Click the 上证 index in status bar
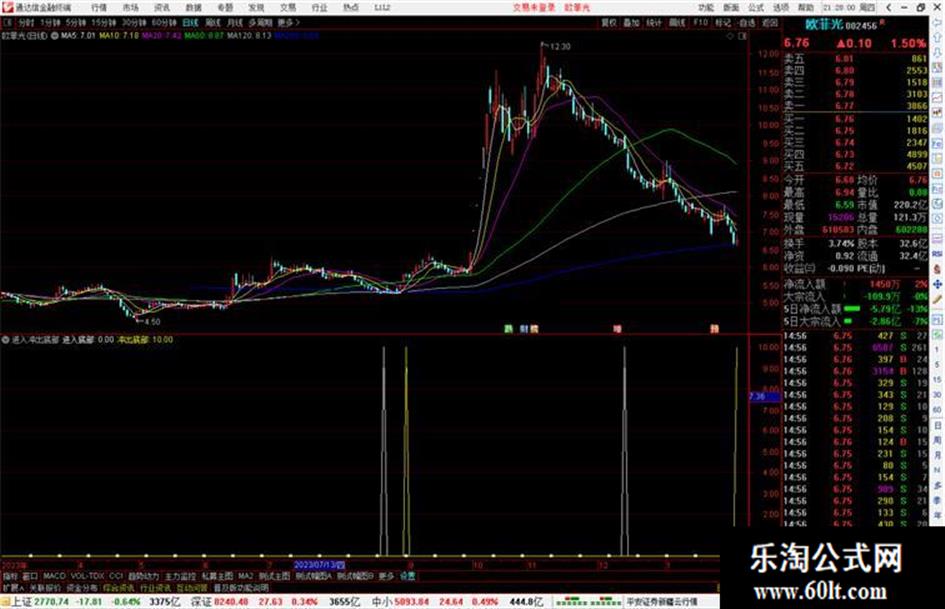Image resolution: width=945 pixels, height=609 pixels. tap(22, 602)
